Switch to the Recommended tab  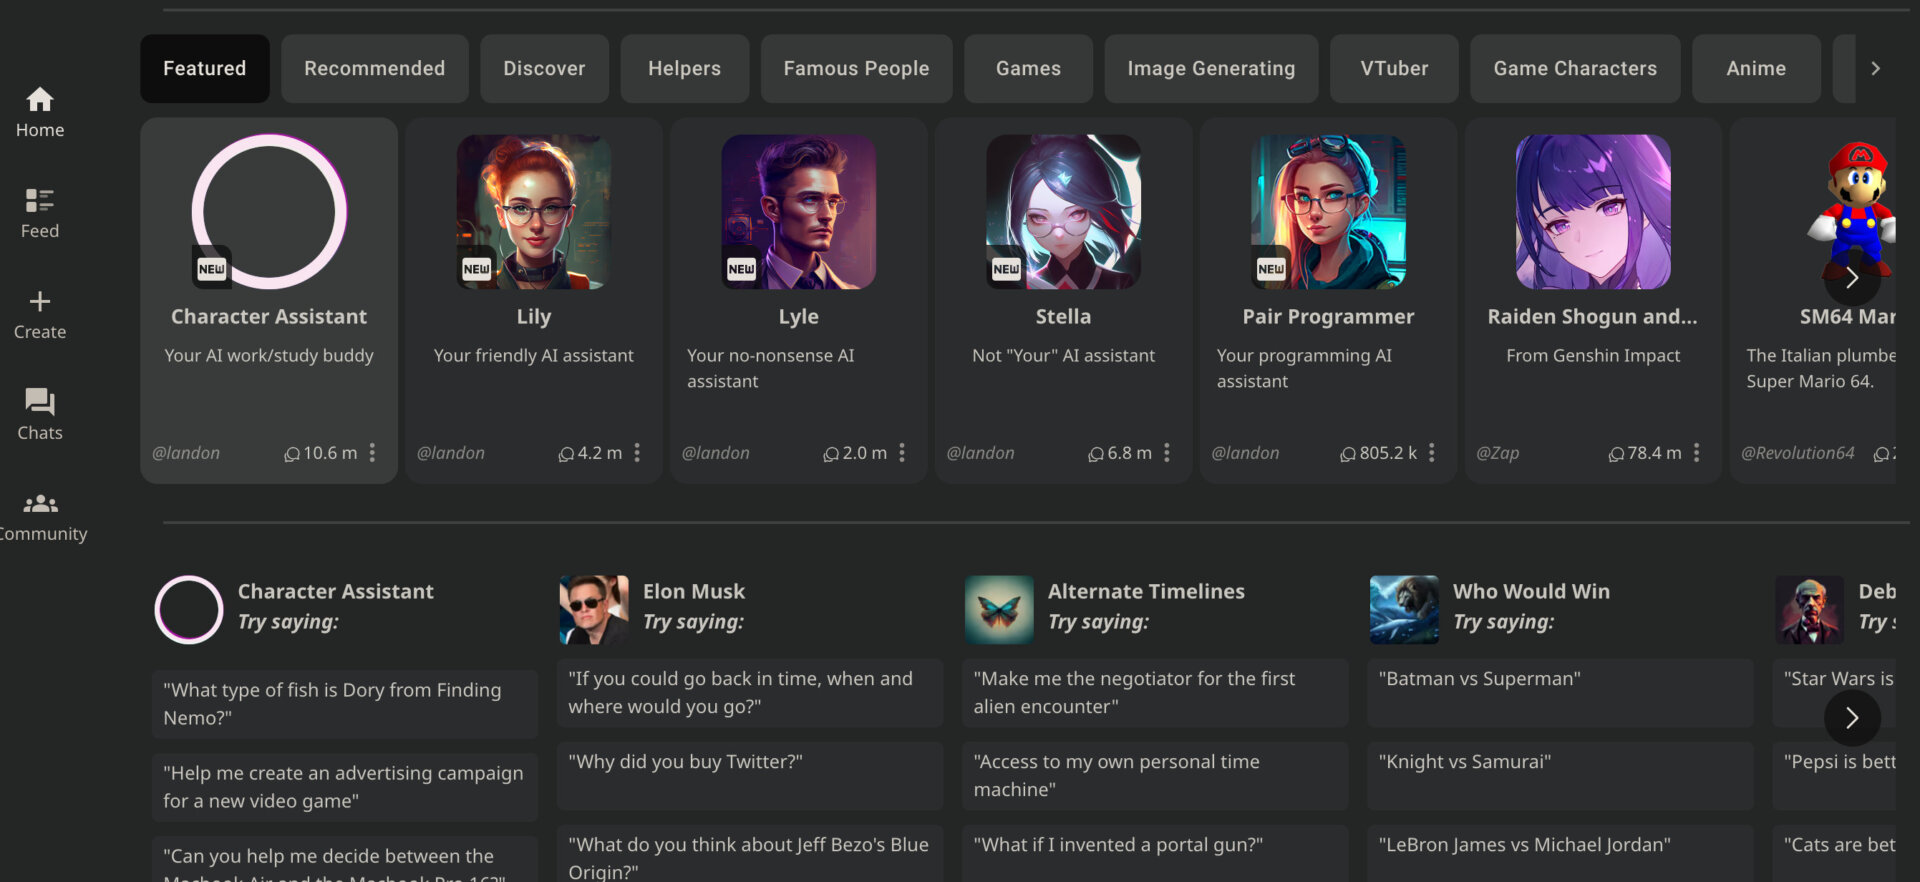374,68
